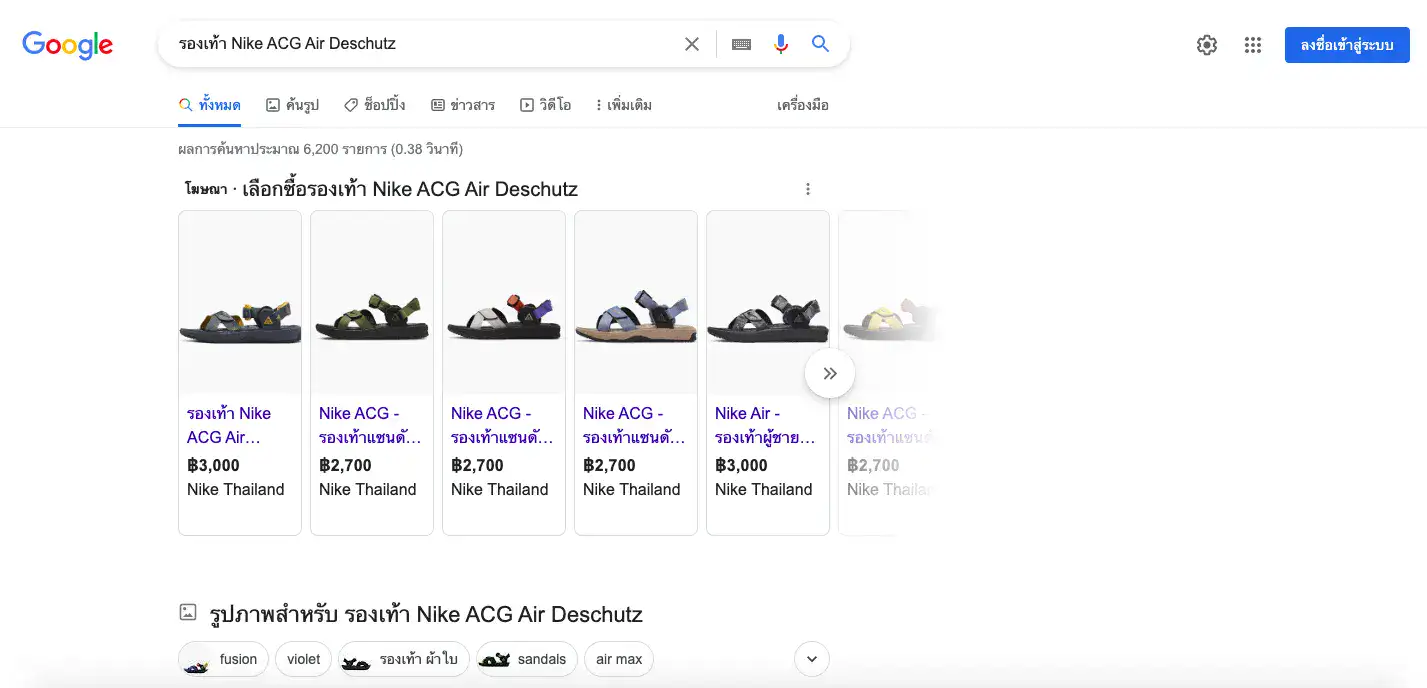Click the sign-in button ลงชื่อเข้าสู่ระบบ

click(1347, 44)
